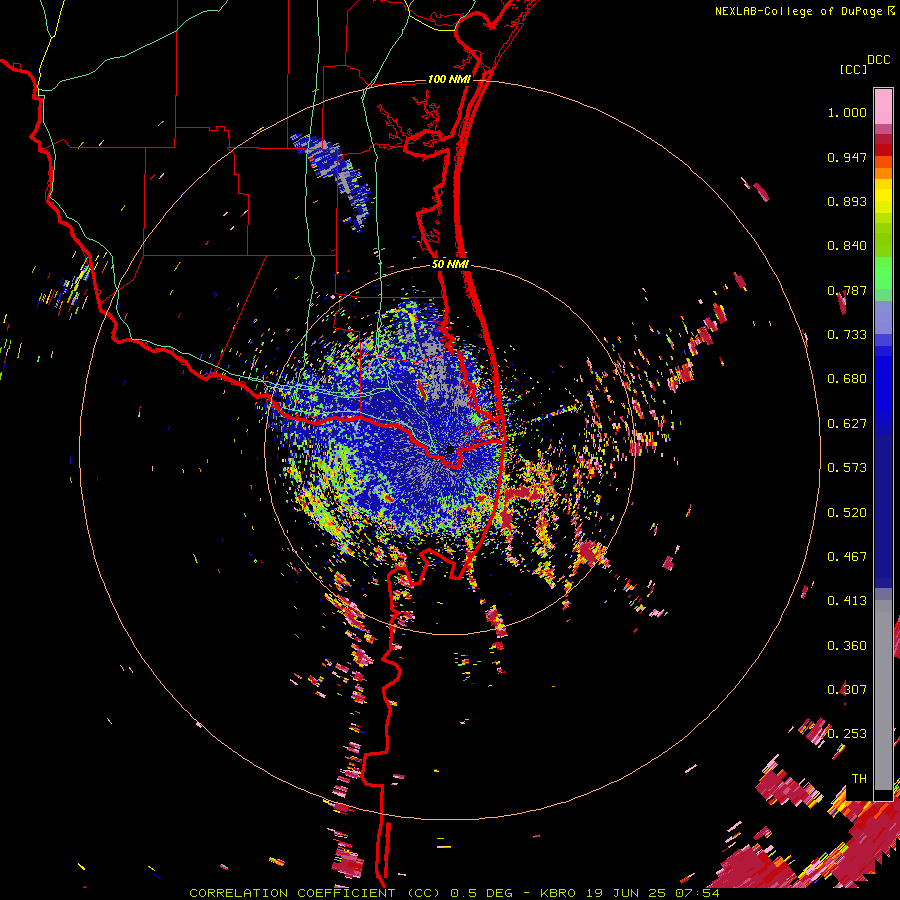This screenshot has width=900, height=900.
Task: Click the 0.520 value on the color scale
Action: tap(847, 513)
